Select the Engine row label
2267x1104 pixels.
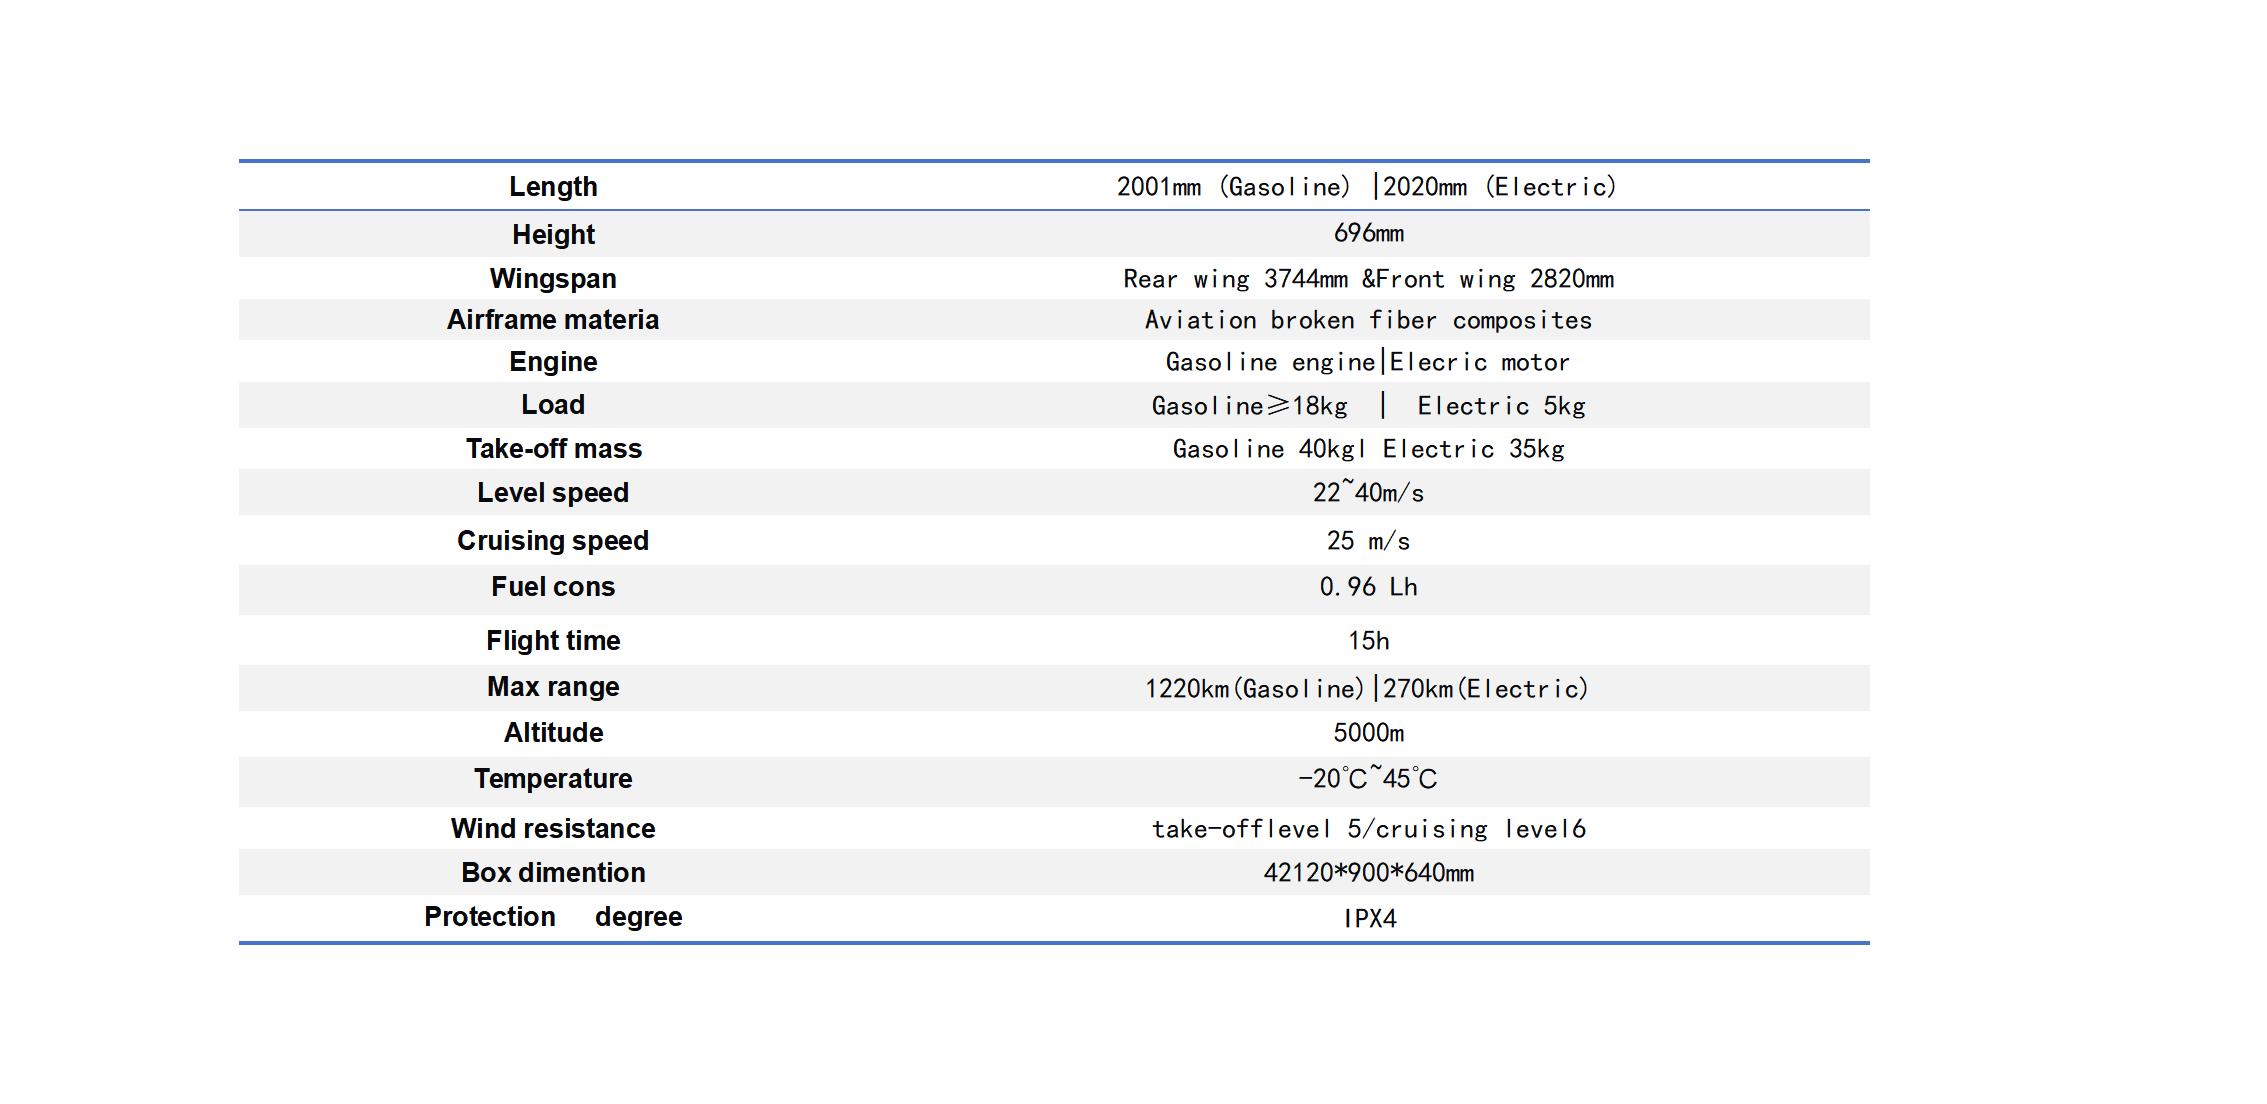553,362
